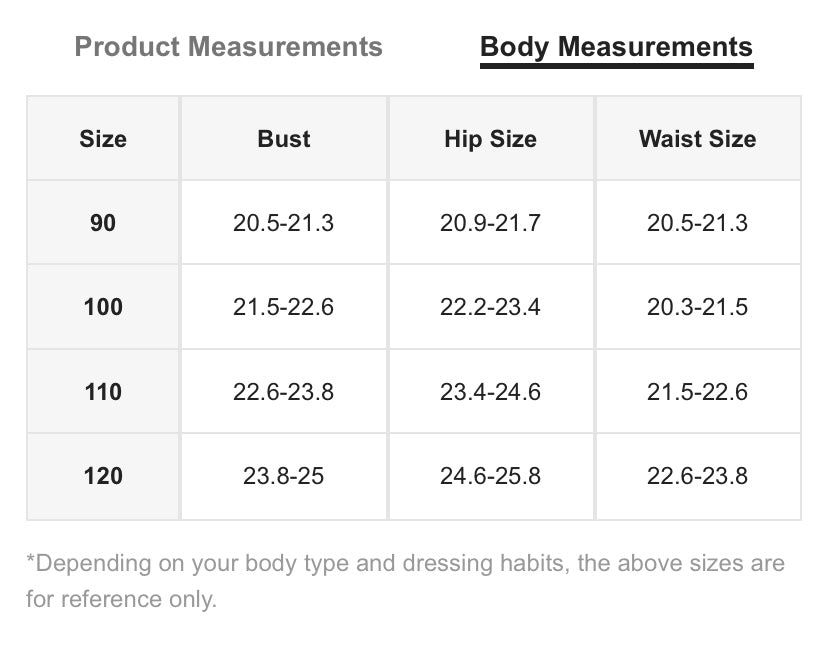This screenshot has width=828, height=656.
Task: Click hip value 22.2-23.4
Action: pyautogui.click(x=491, y=307)
